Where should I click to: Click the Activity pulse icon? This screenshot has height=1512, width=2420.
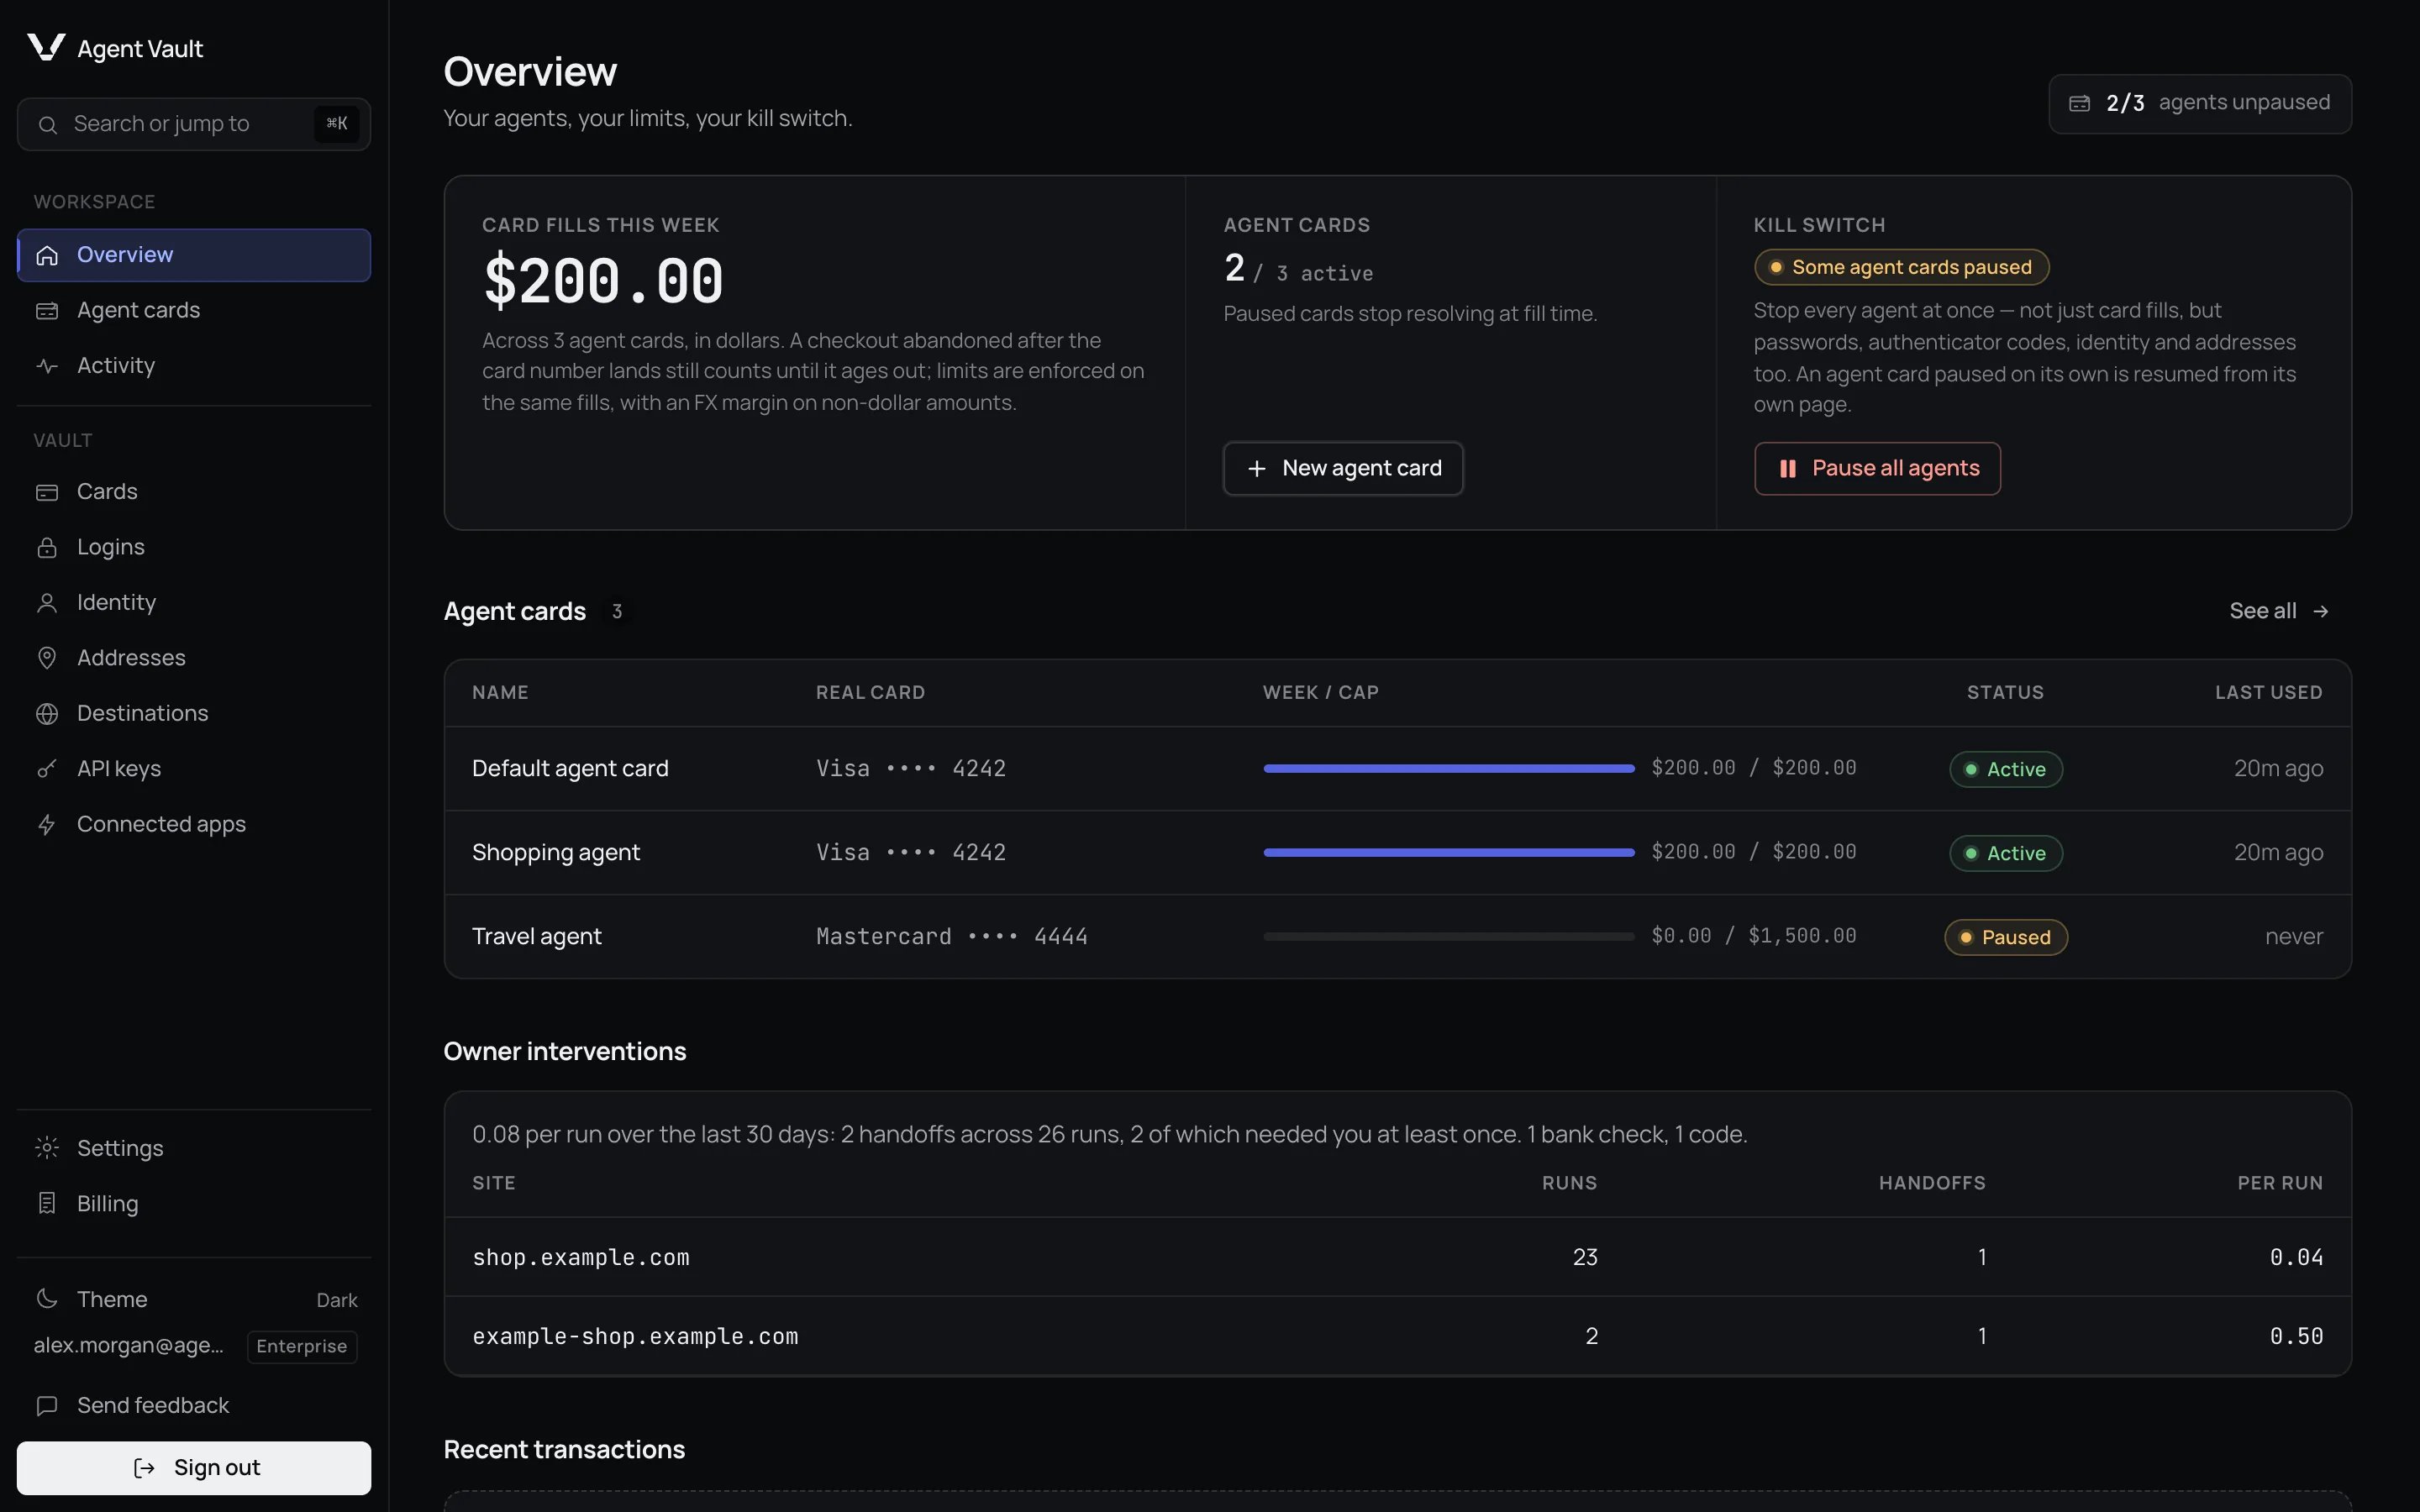click(47, 366)
